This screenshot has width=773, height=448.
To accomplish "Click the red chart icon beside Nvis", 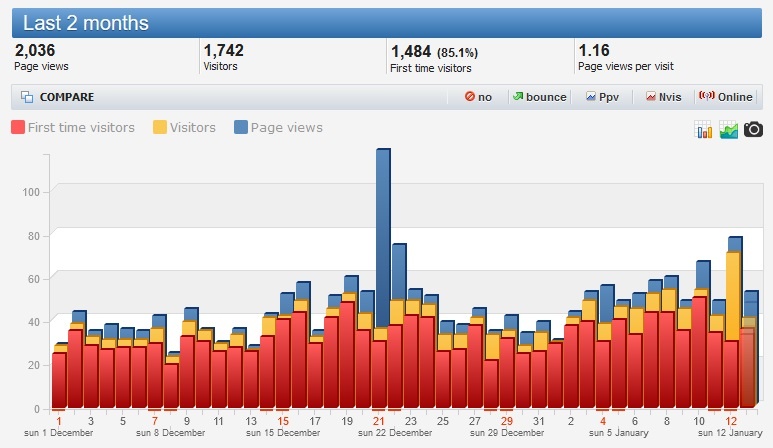I will pyautogui.click(x=651, y=97).
